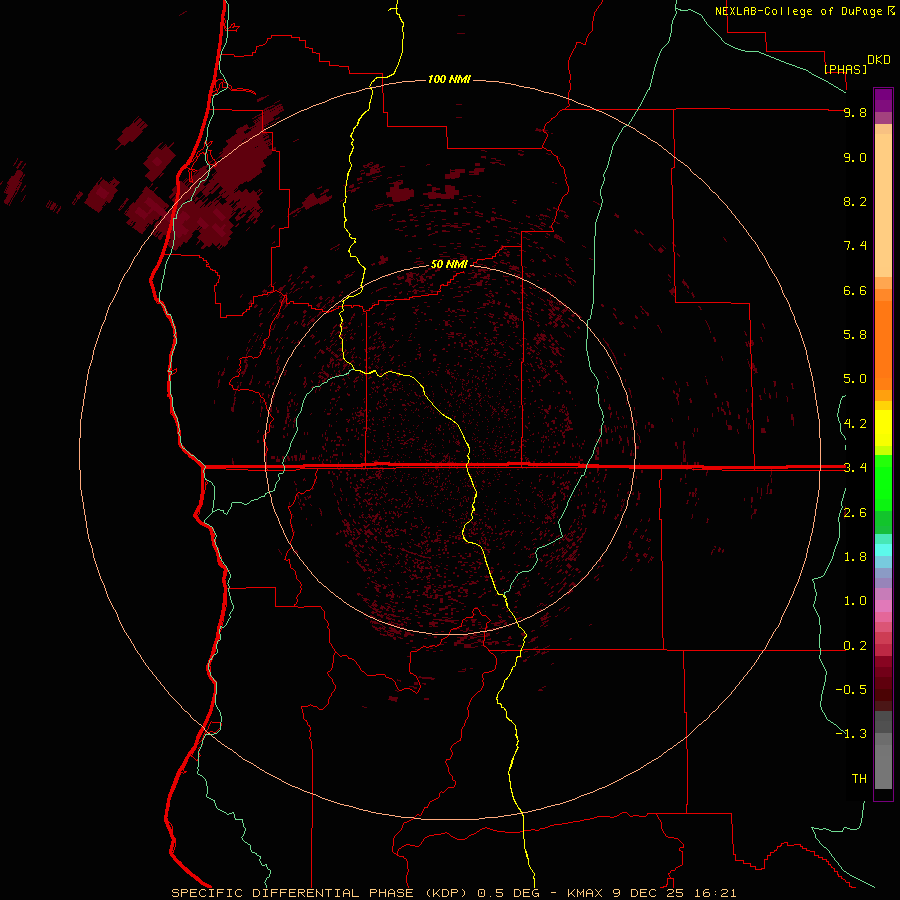Viewport: 900px width, 900px height.
Task: Click the 5.8 scale value
Action: pos(855,335)
